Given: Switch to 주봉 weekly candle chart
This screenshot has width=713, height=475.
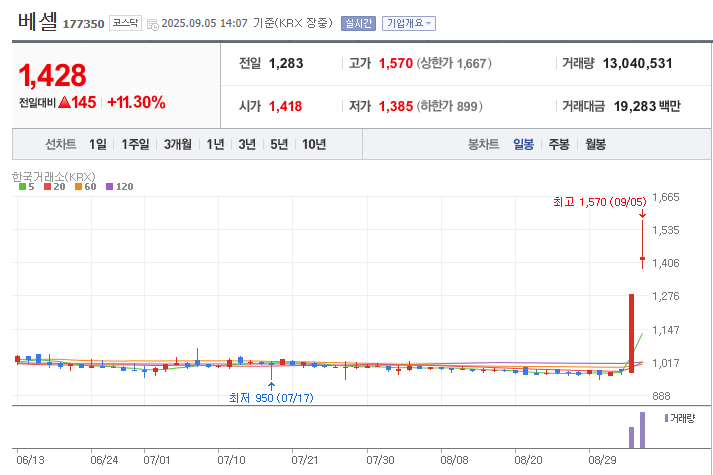Looking at the screenshot, I should (x=559, y=145).
